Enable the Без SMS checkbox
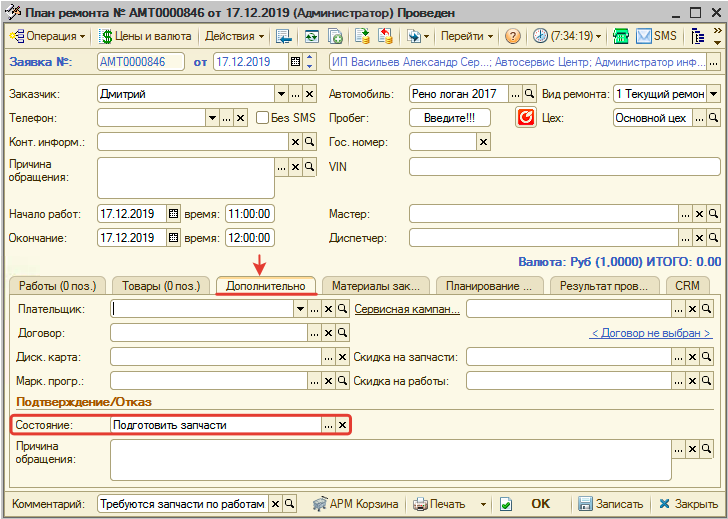The height and width of the screenshot is (519, 728). click(x=261, y=118)
